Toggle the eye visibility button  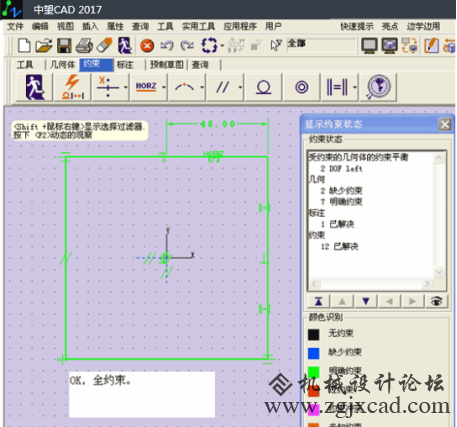click(x=436, y=301)
